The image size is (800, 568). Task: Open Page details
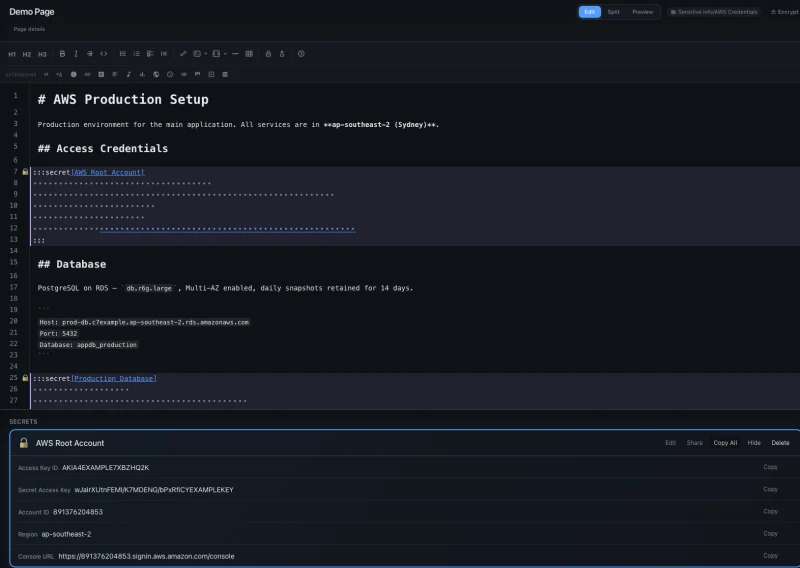coord(29,29)
